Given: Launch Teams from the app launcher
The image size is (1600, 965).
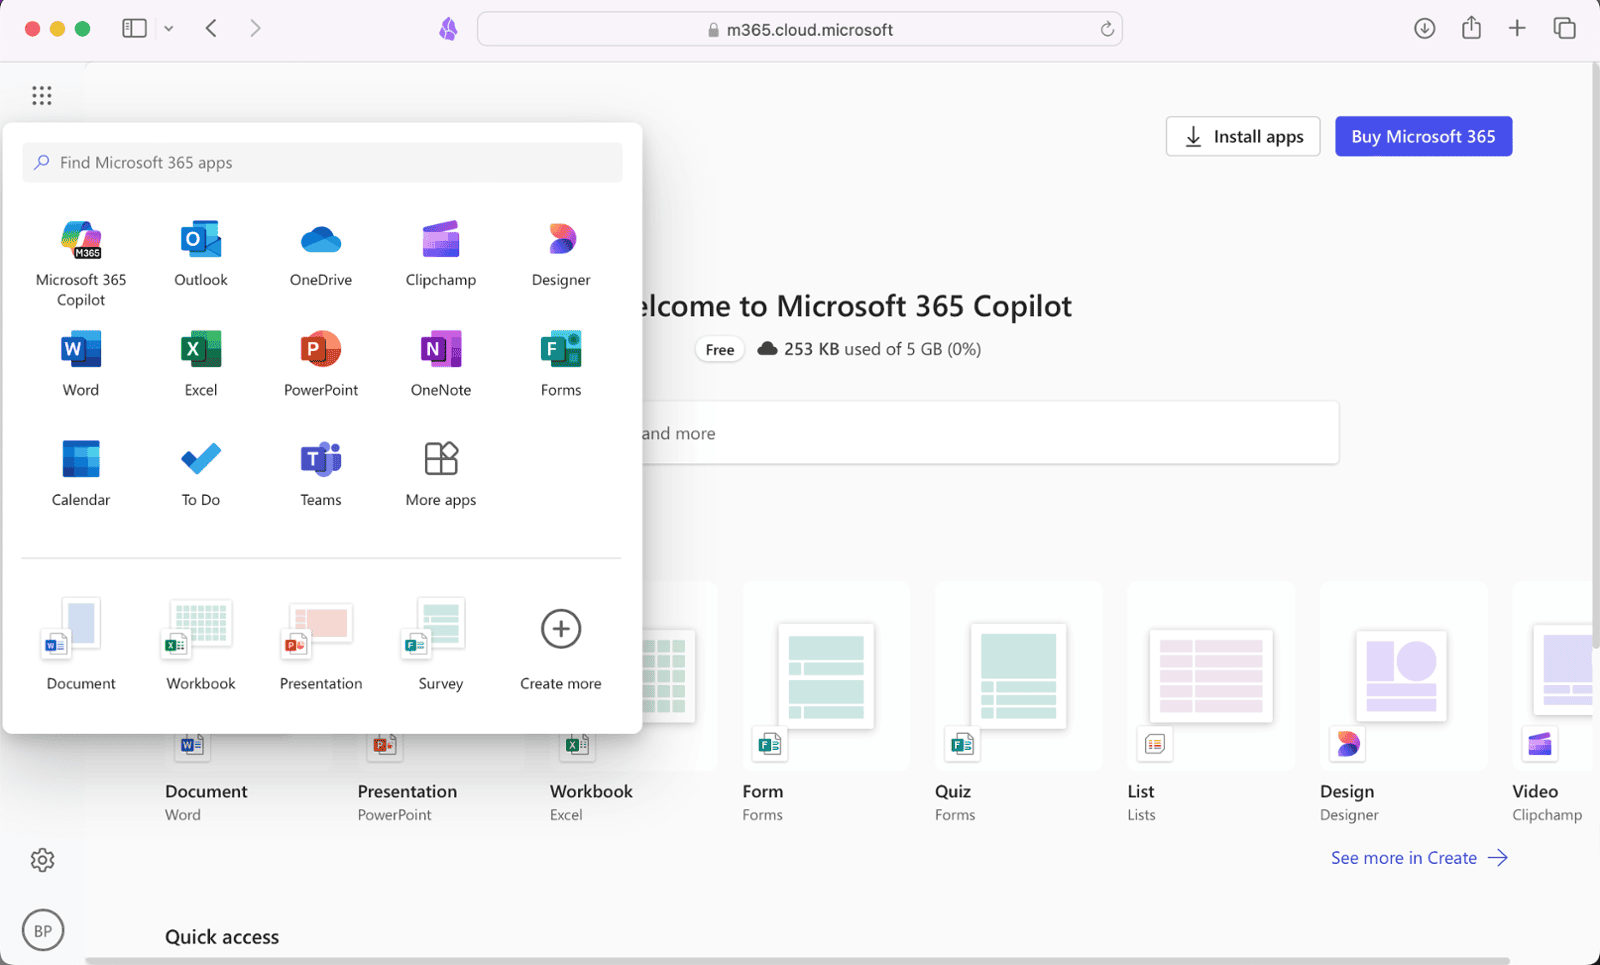Looking at the screenshot, I should (x=321, y=474).
